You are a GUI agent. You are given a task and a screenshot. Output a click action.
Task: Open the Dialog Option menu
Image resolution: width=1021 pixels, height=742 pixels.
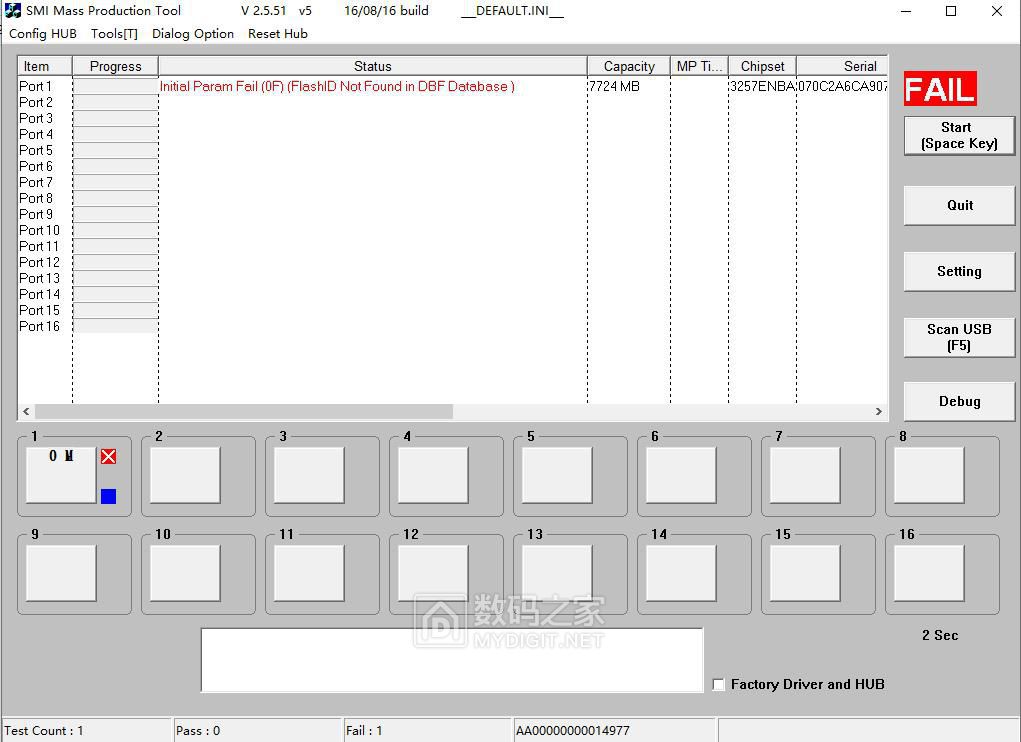[193, 34]
